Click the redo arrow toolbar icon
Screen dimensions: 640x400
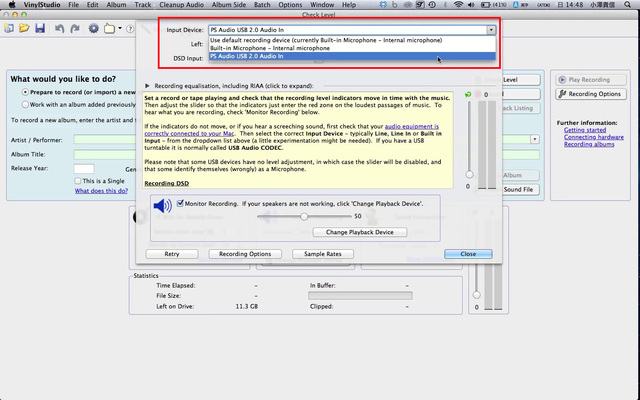point(75,29)
